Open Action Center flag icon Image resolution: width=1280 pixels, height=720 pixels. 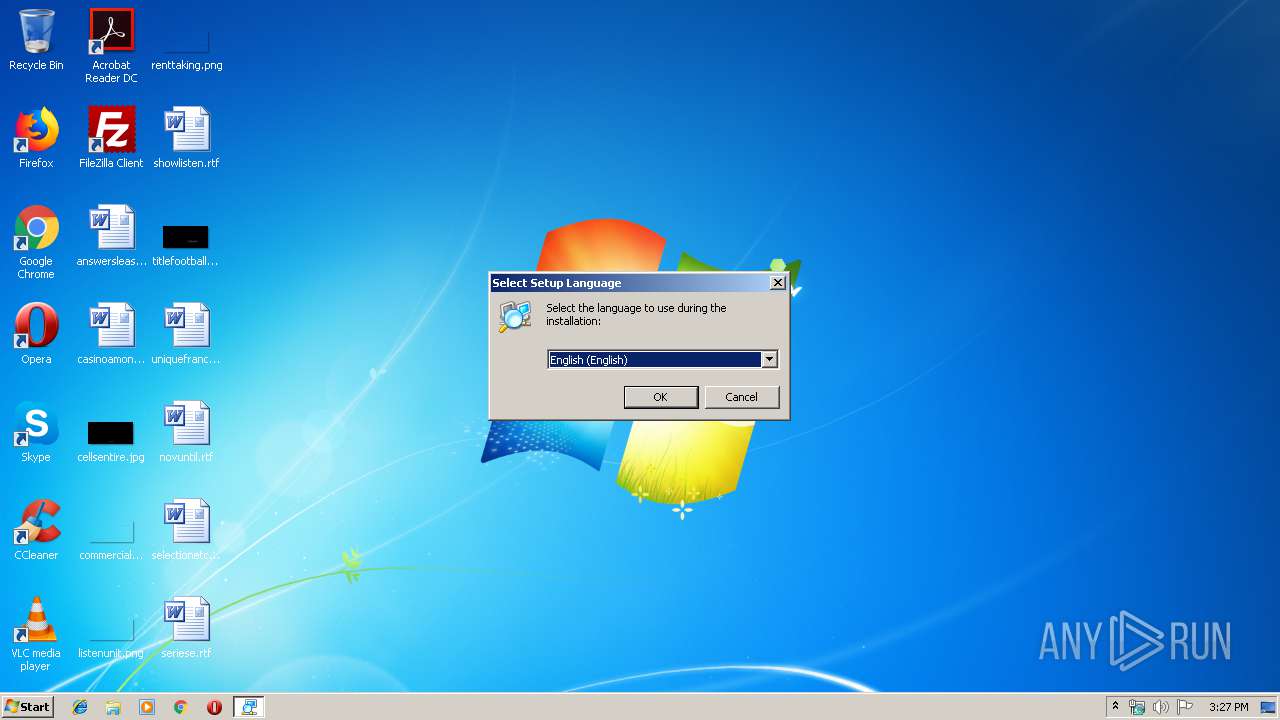tap(1185, 707)
